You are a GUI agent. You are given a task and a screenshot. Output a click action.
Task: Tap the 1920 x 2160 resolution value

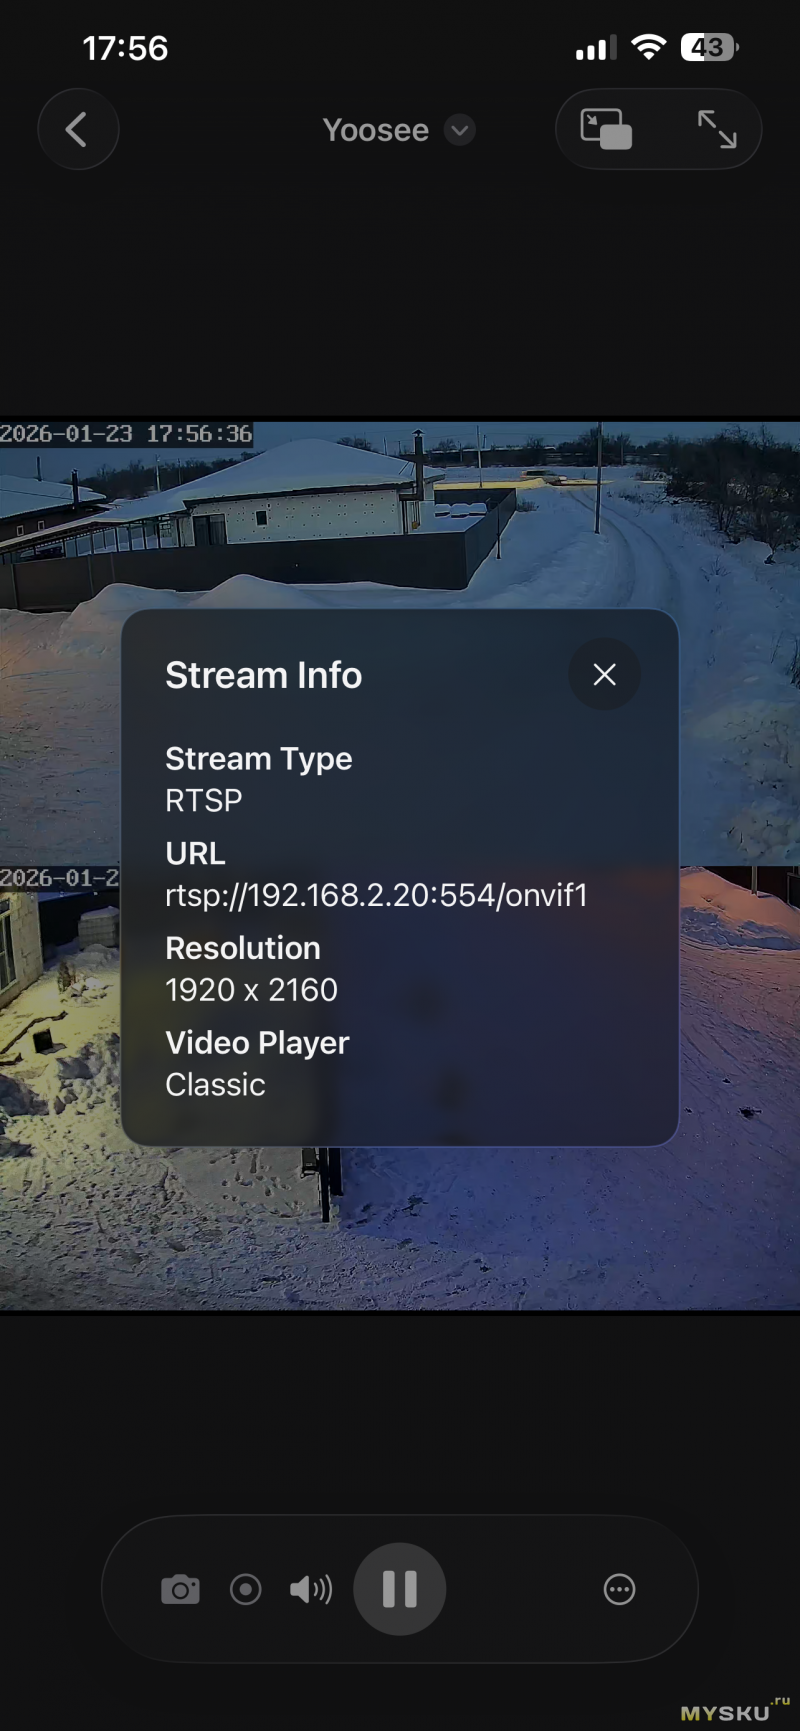[x=251, y=990]
